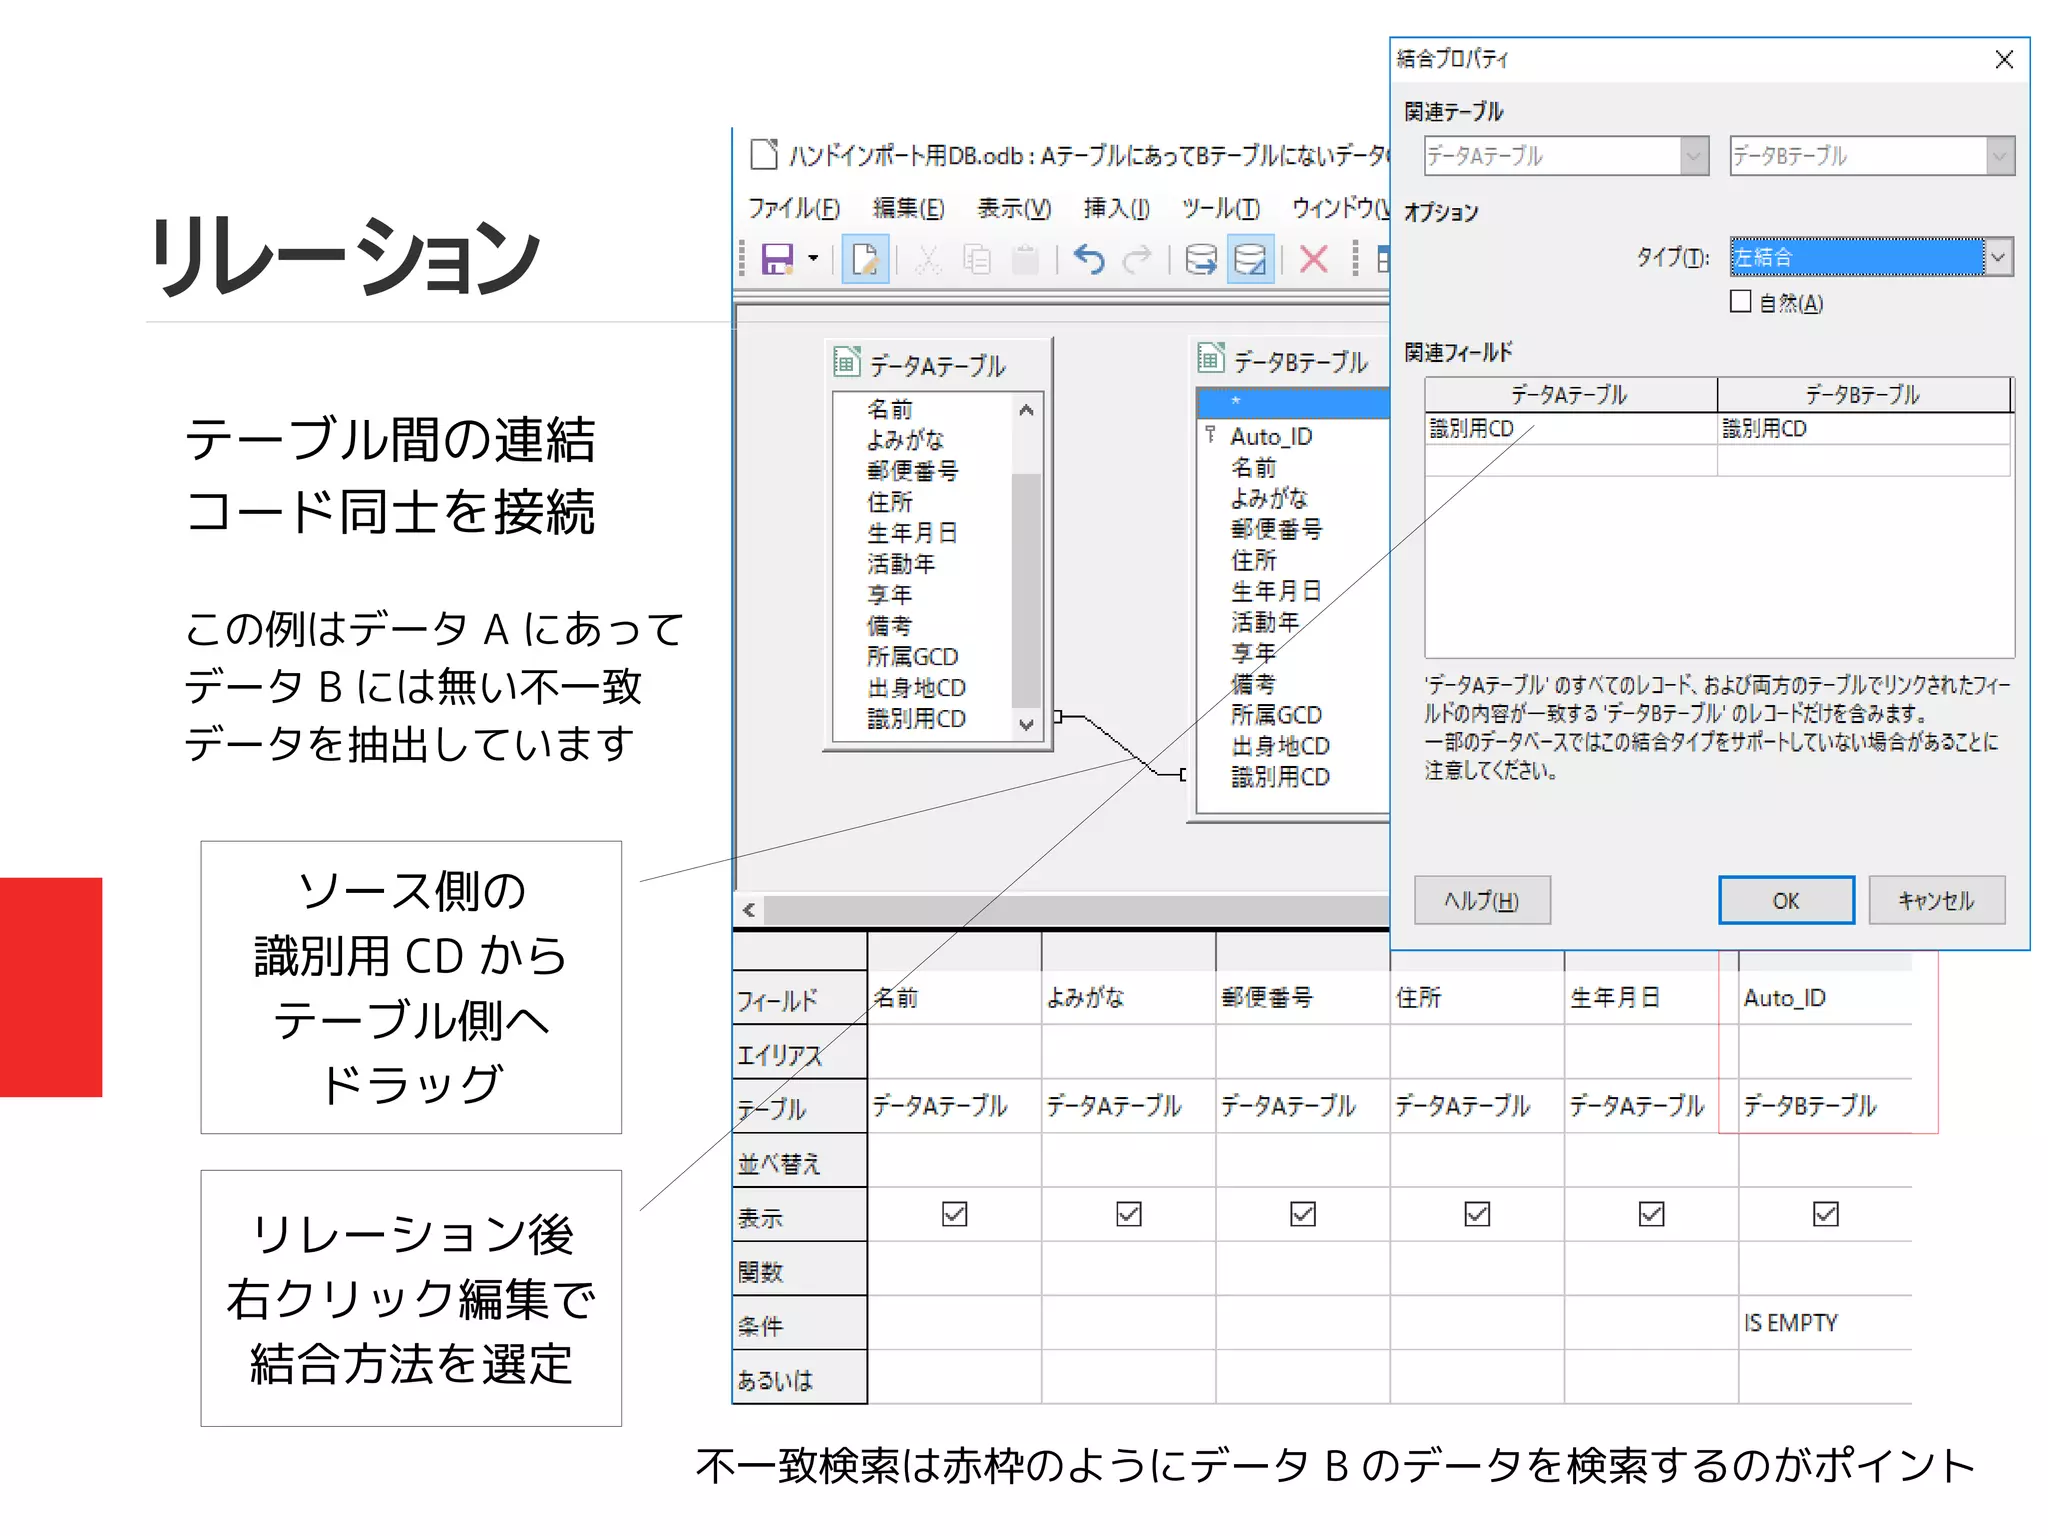This screenshot has width=2048, height=1536.
Task: Open the データAテーブル related table dropdown
Action: coord(1566,156)
